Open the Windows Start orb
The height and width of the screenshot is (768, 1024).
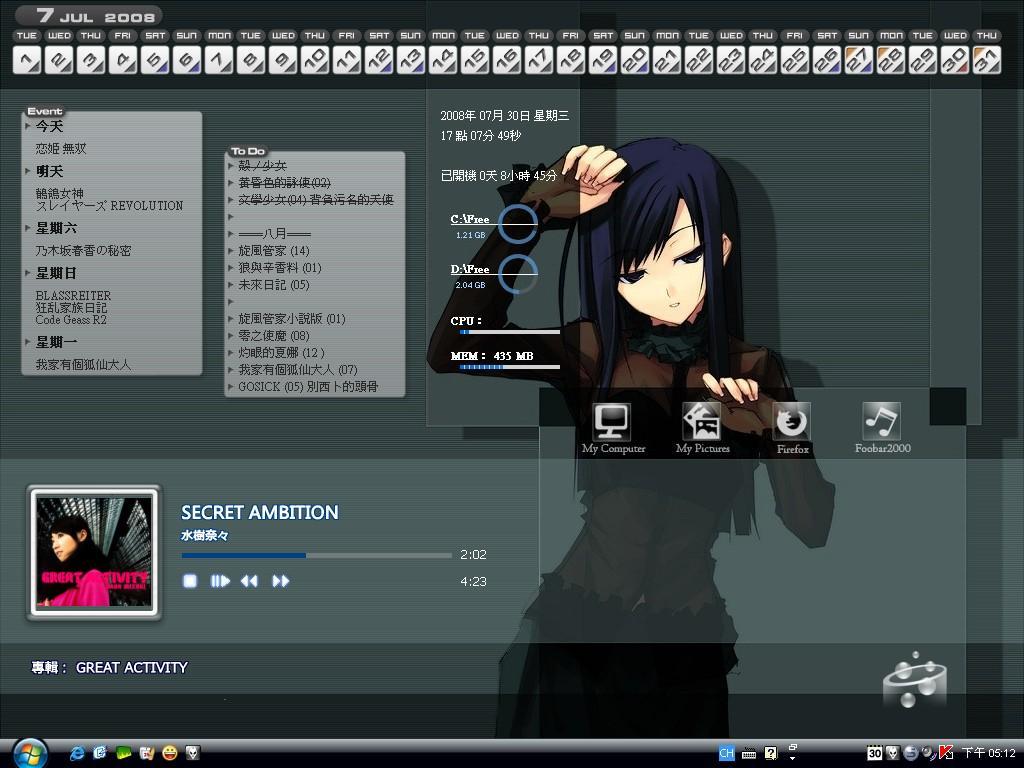[29, 753]
